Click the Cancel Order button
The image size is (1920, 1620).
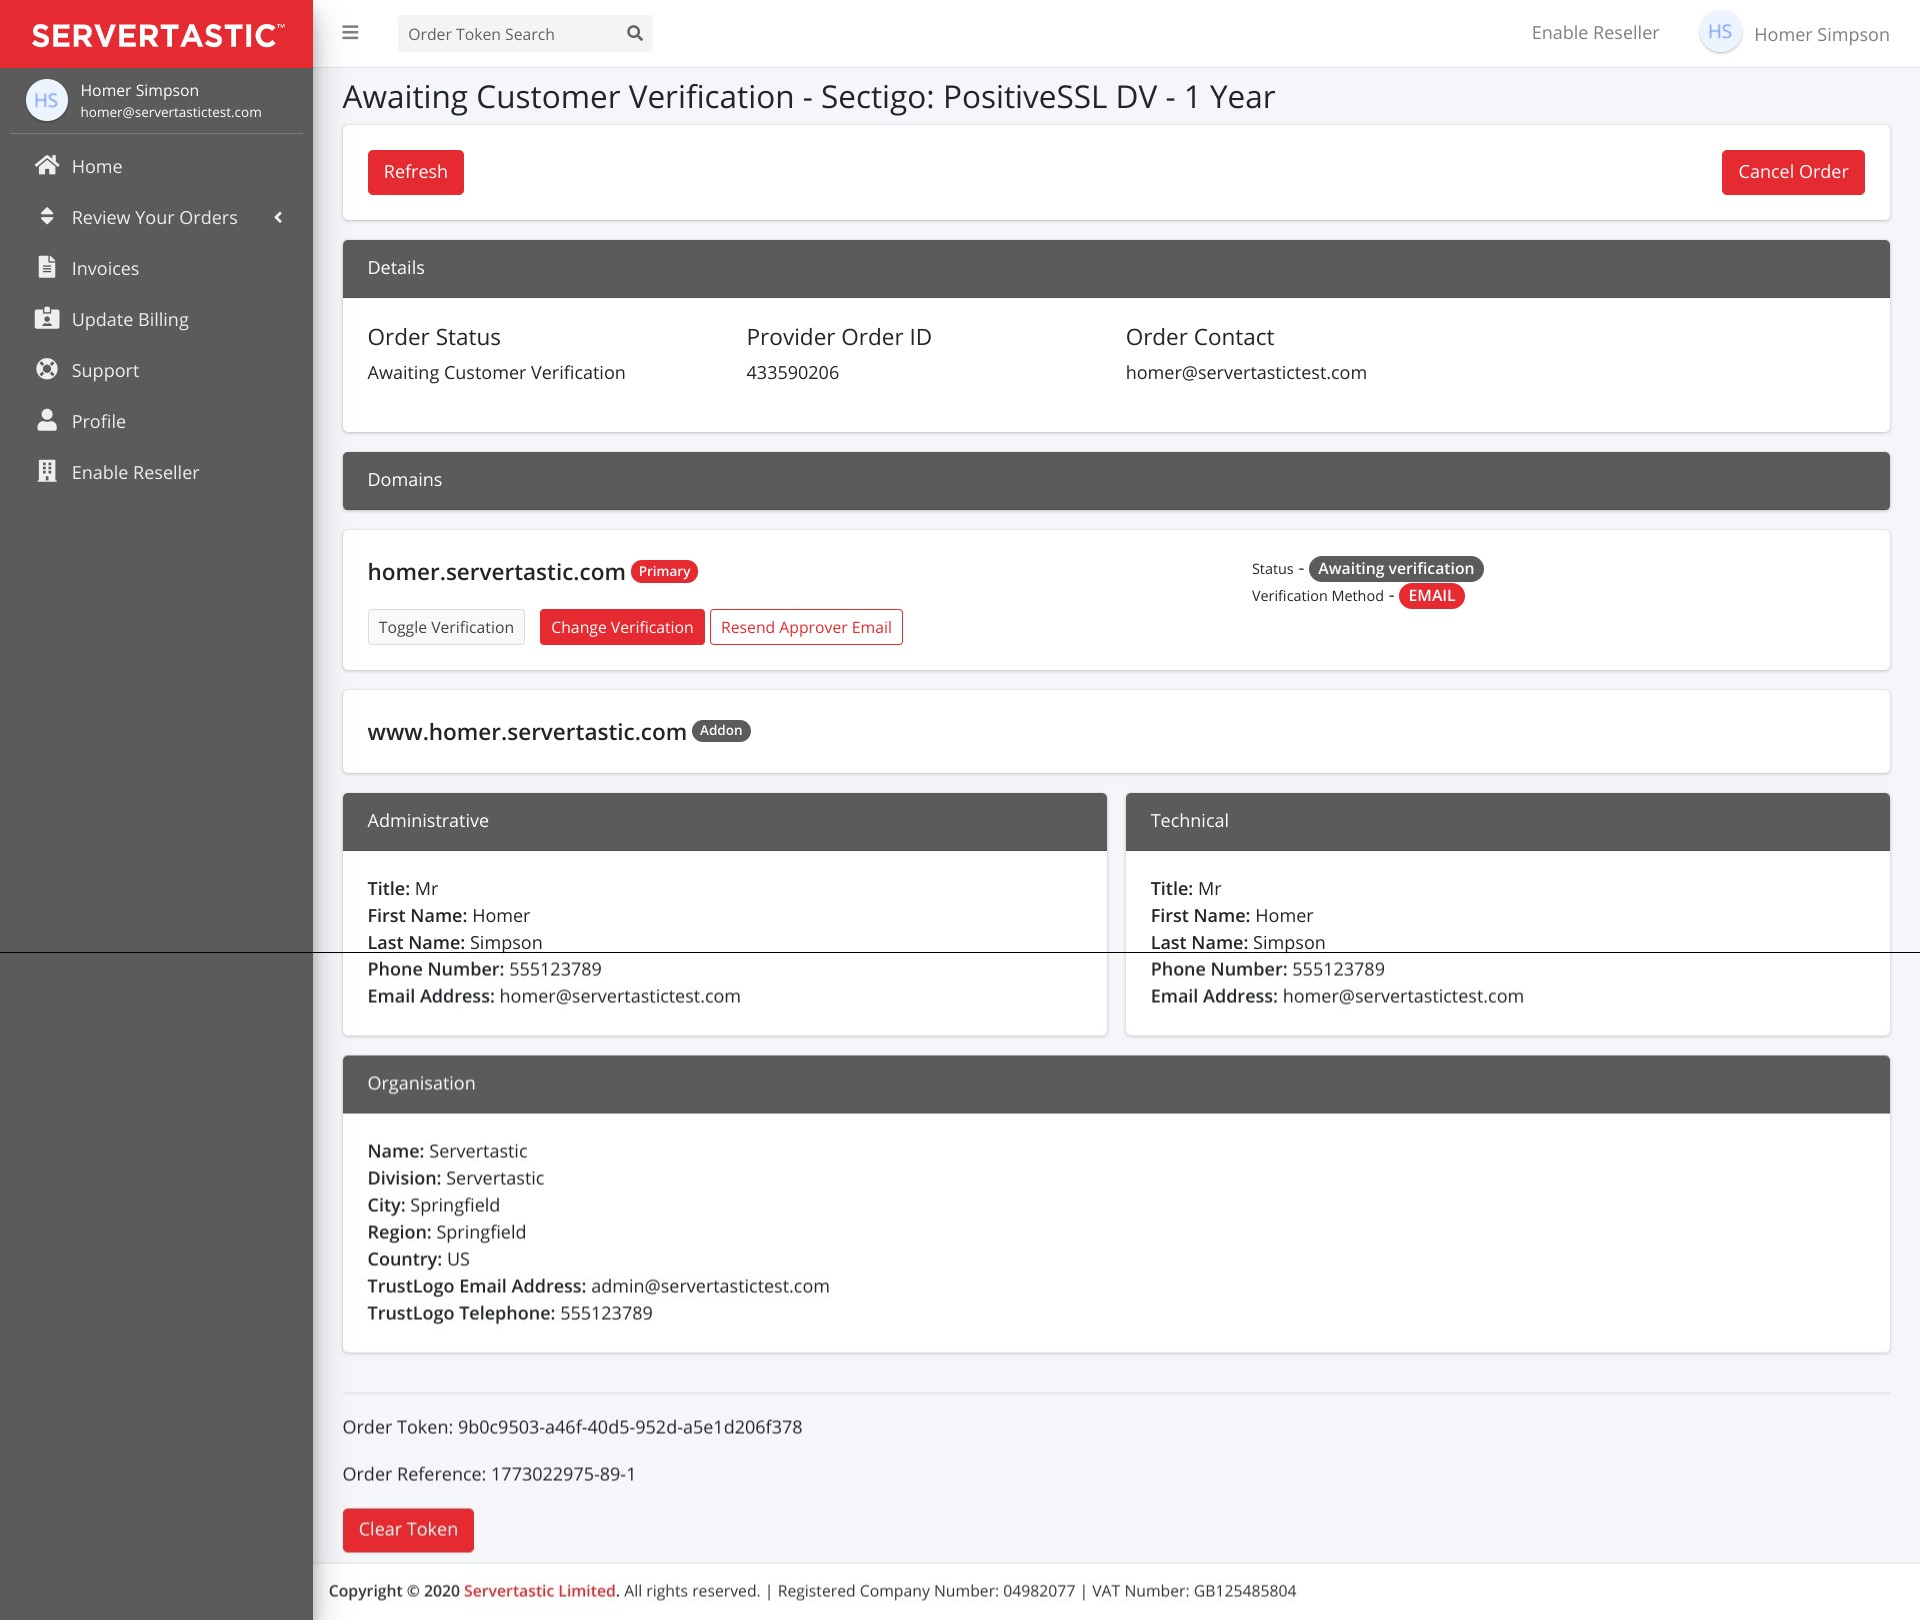[1792, 172]
